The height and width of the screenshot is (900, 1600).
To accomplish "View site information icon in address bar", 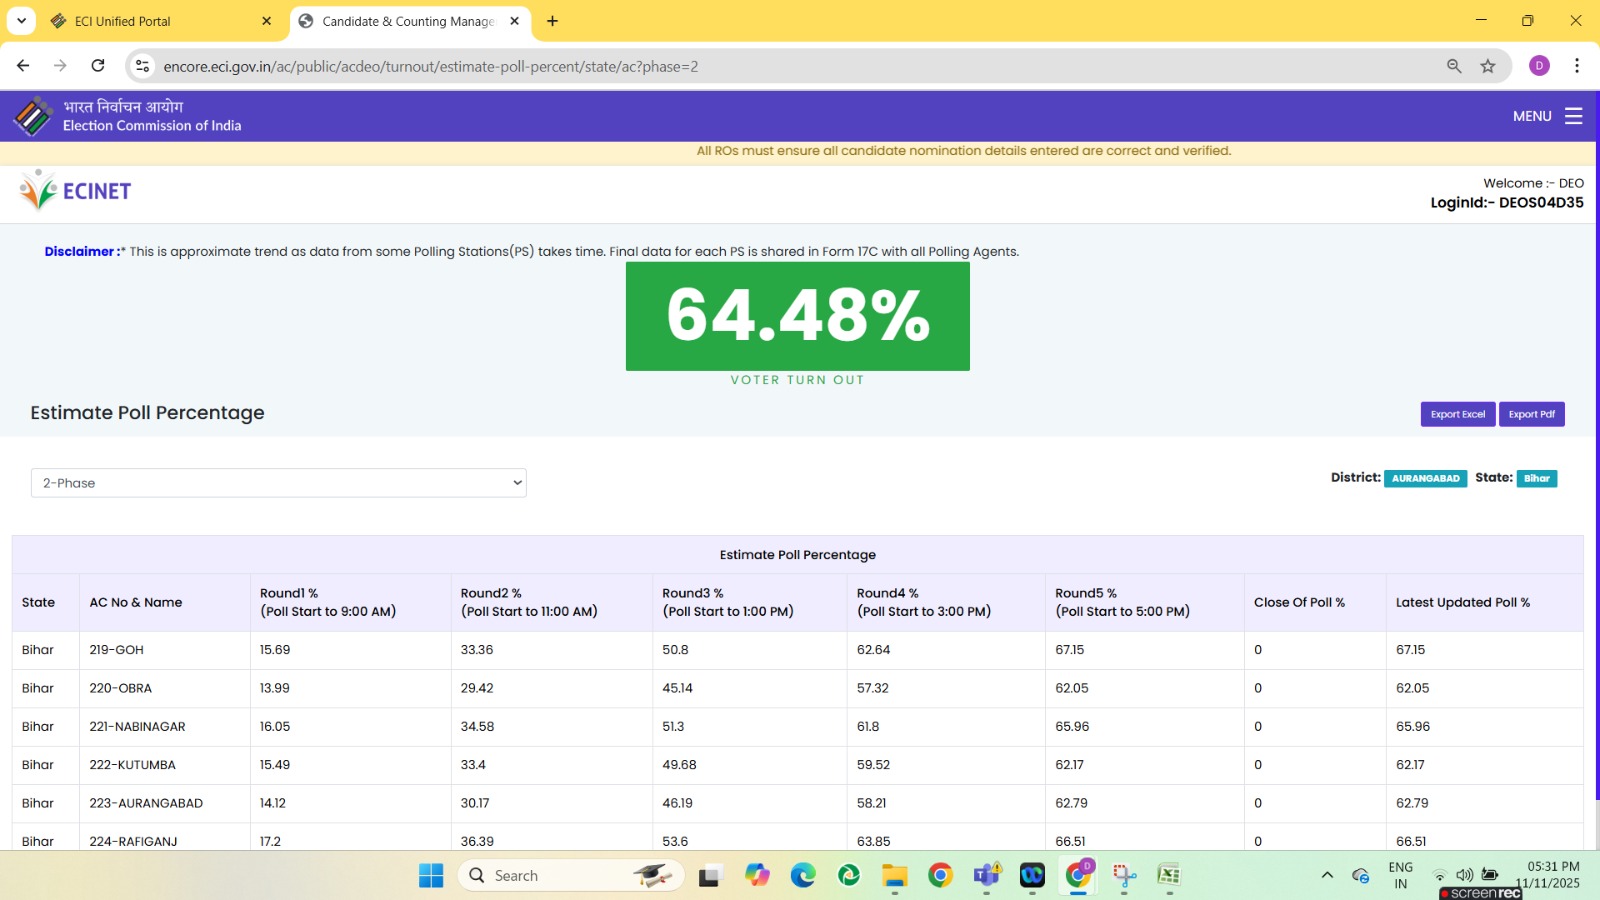I will [x=143, y=66].
